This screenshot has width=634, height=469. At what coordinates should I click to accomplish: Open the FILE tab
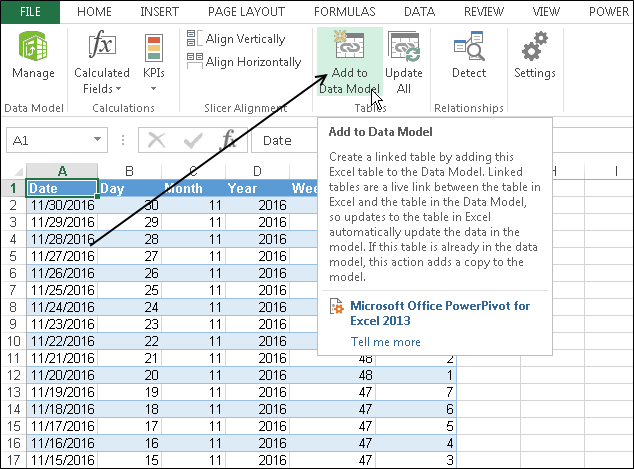point(30,12)
